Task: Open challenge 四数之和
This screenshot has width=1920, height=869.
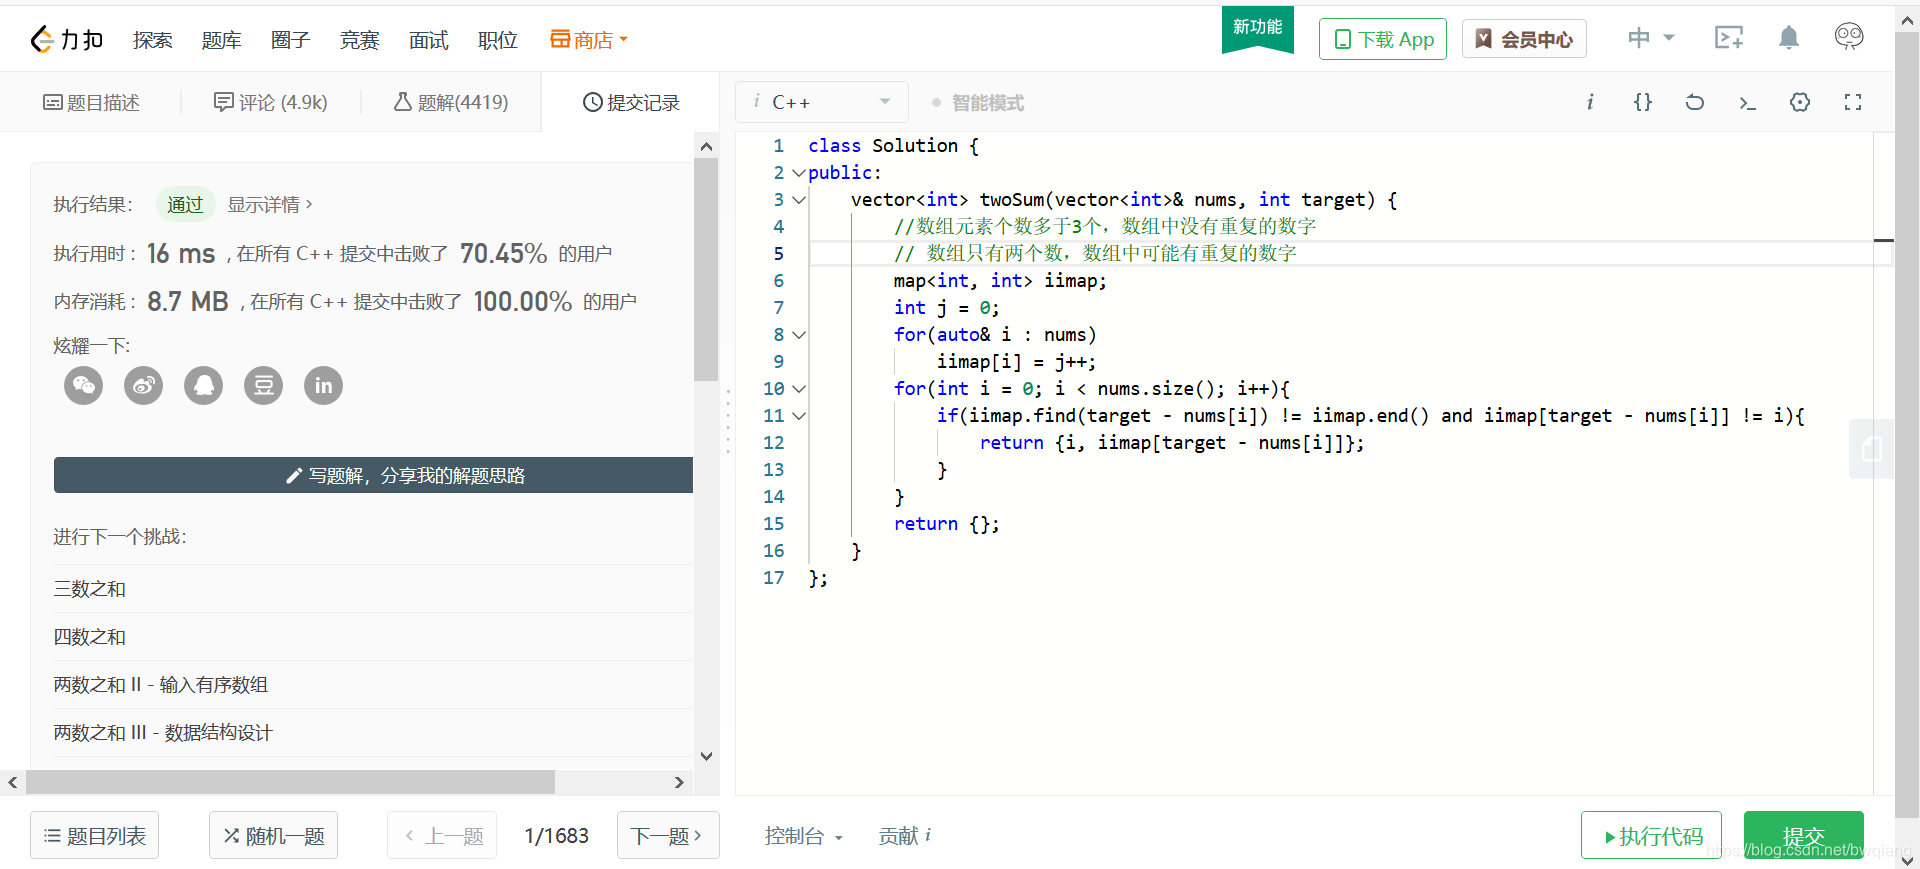Action: pos(90,636)
